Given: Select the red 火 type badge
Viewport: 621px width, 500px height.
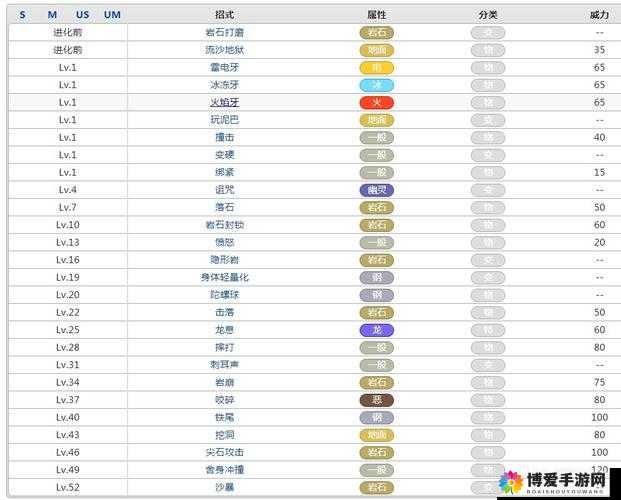Looking at the screenshot, I should [x=377, y=103].
